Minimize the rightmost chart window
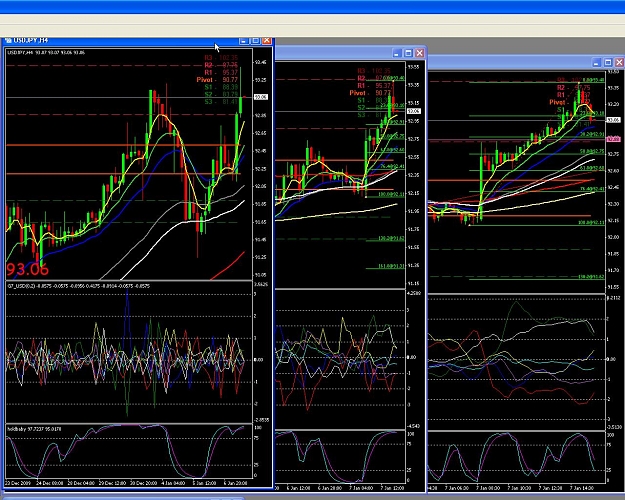The height and width of the screenshot is (500, 625). click(596, 63)
